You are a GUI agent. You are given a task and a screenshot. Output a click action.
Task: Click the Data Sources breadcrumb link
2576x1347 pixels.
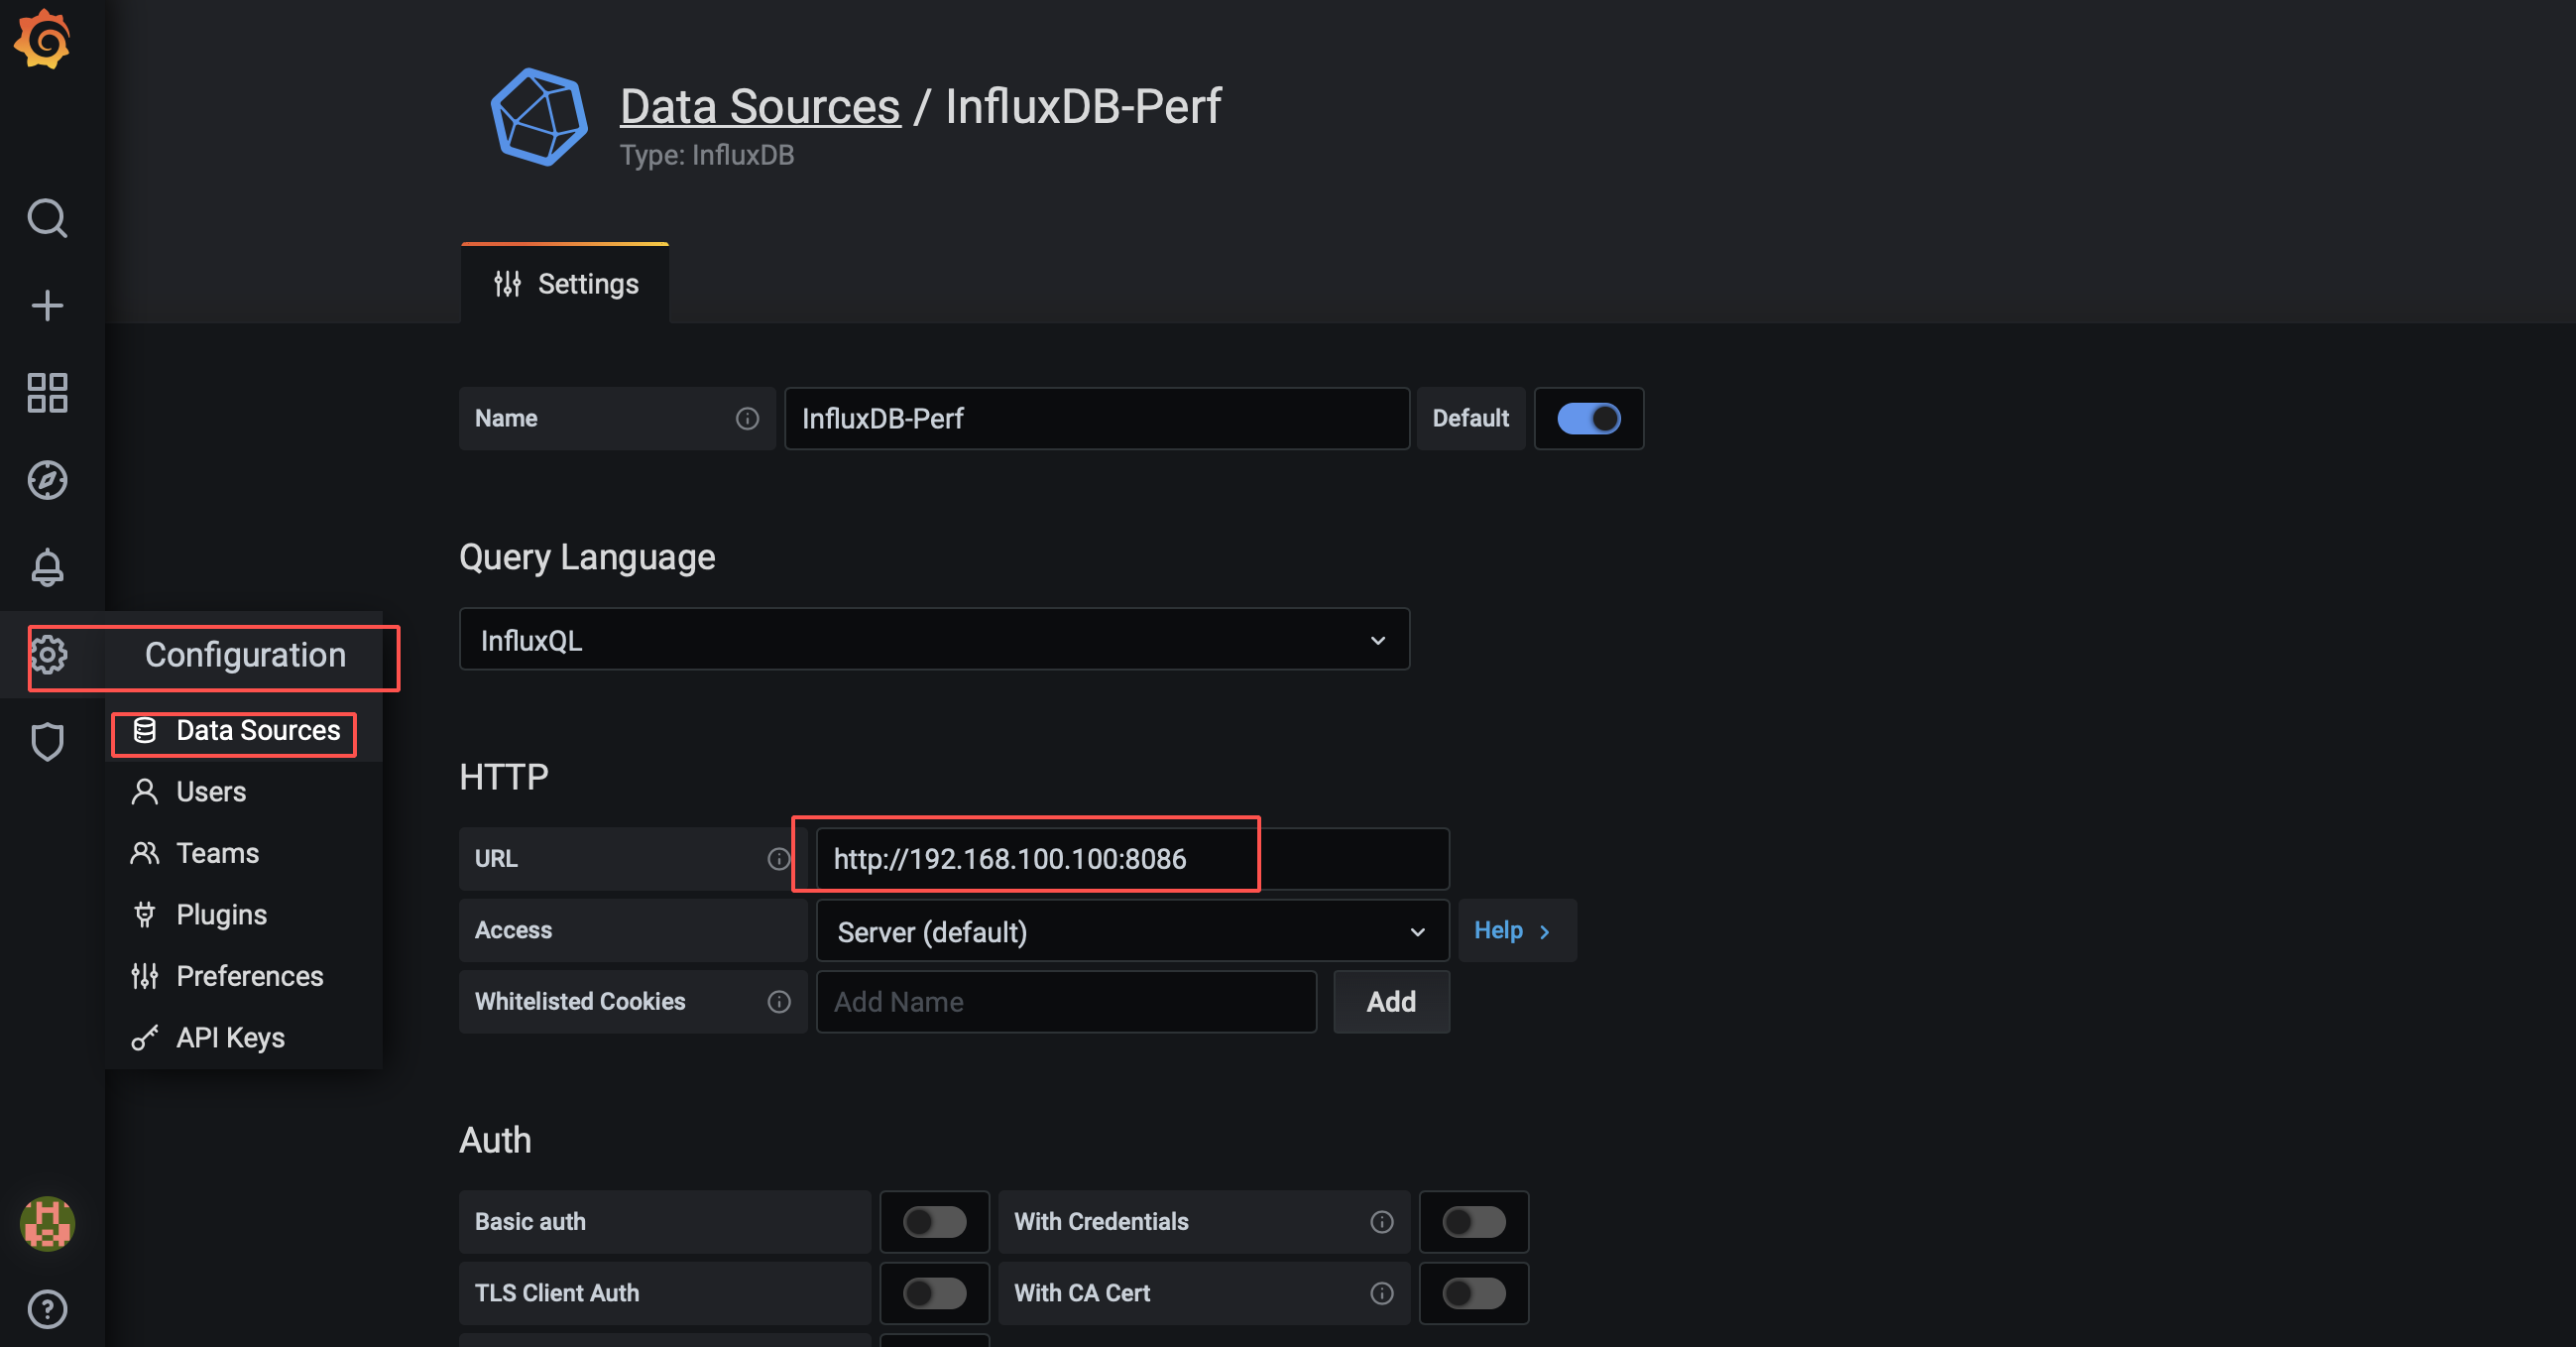click(x=760, y=106)
